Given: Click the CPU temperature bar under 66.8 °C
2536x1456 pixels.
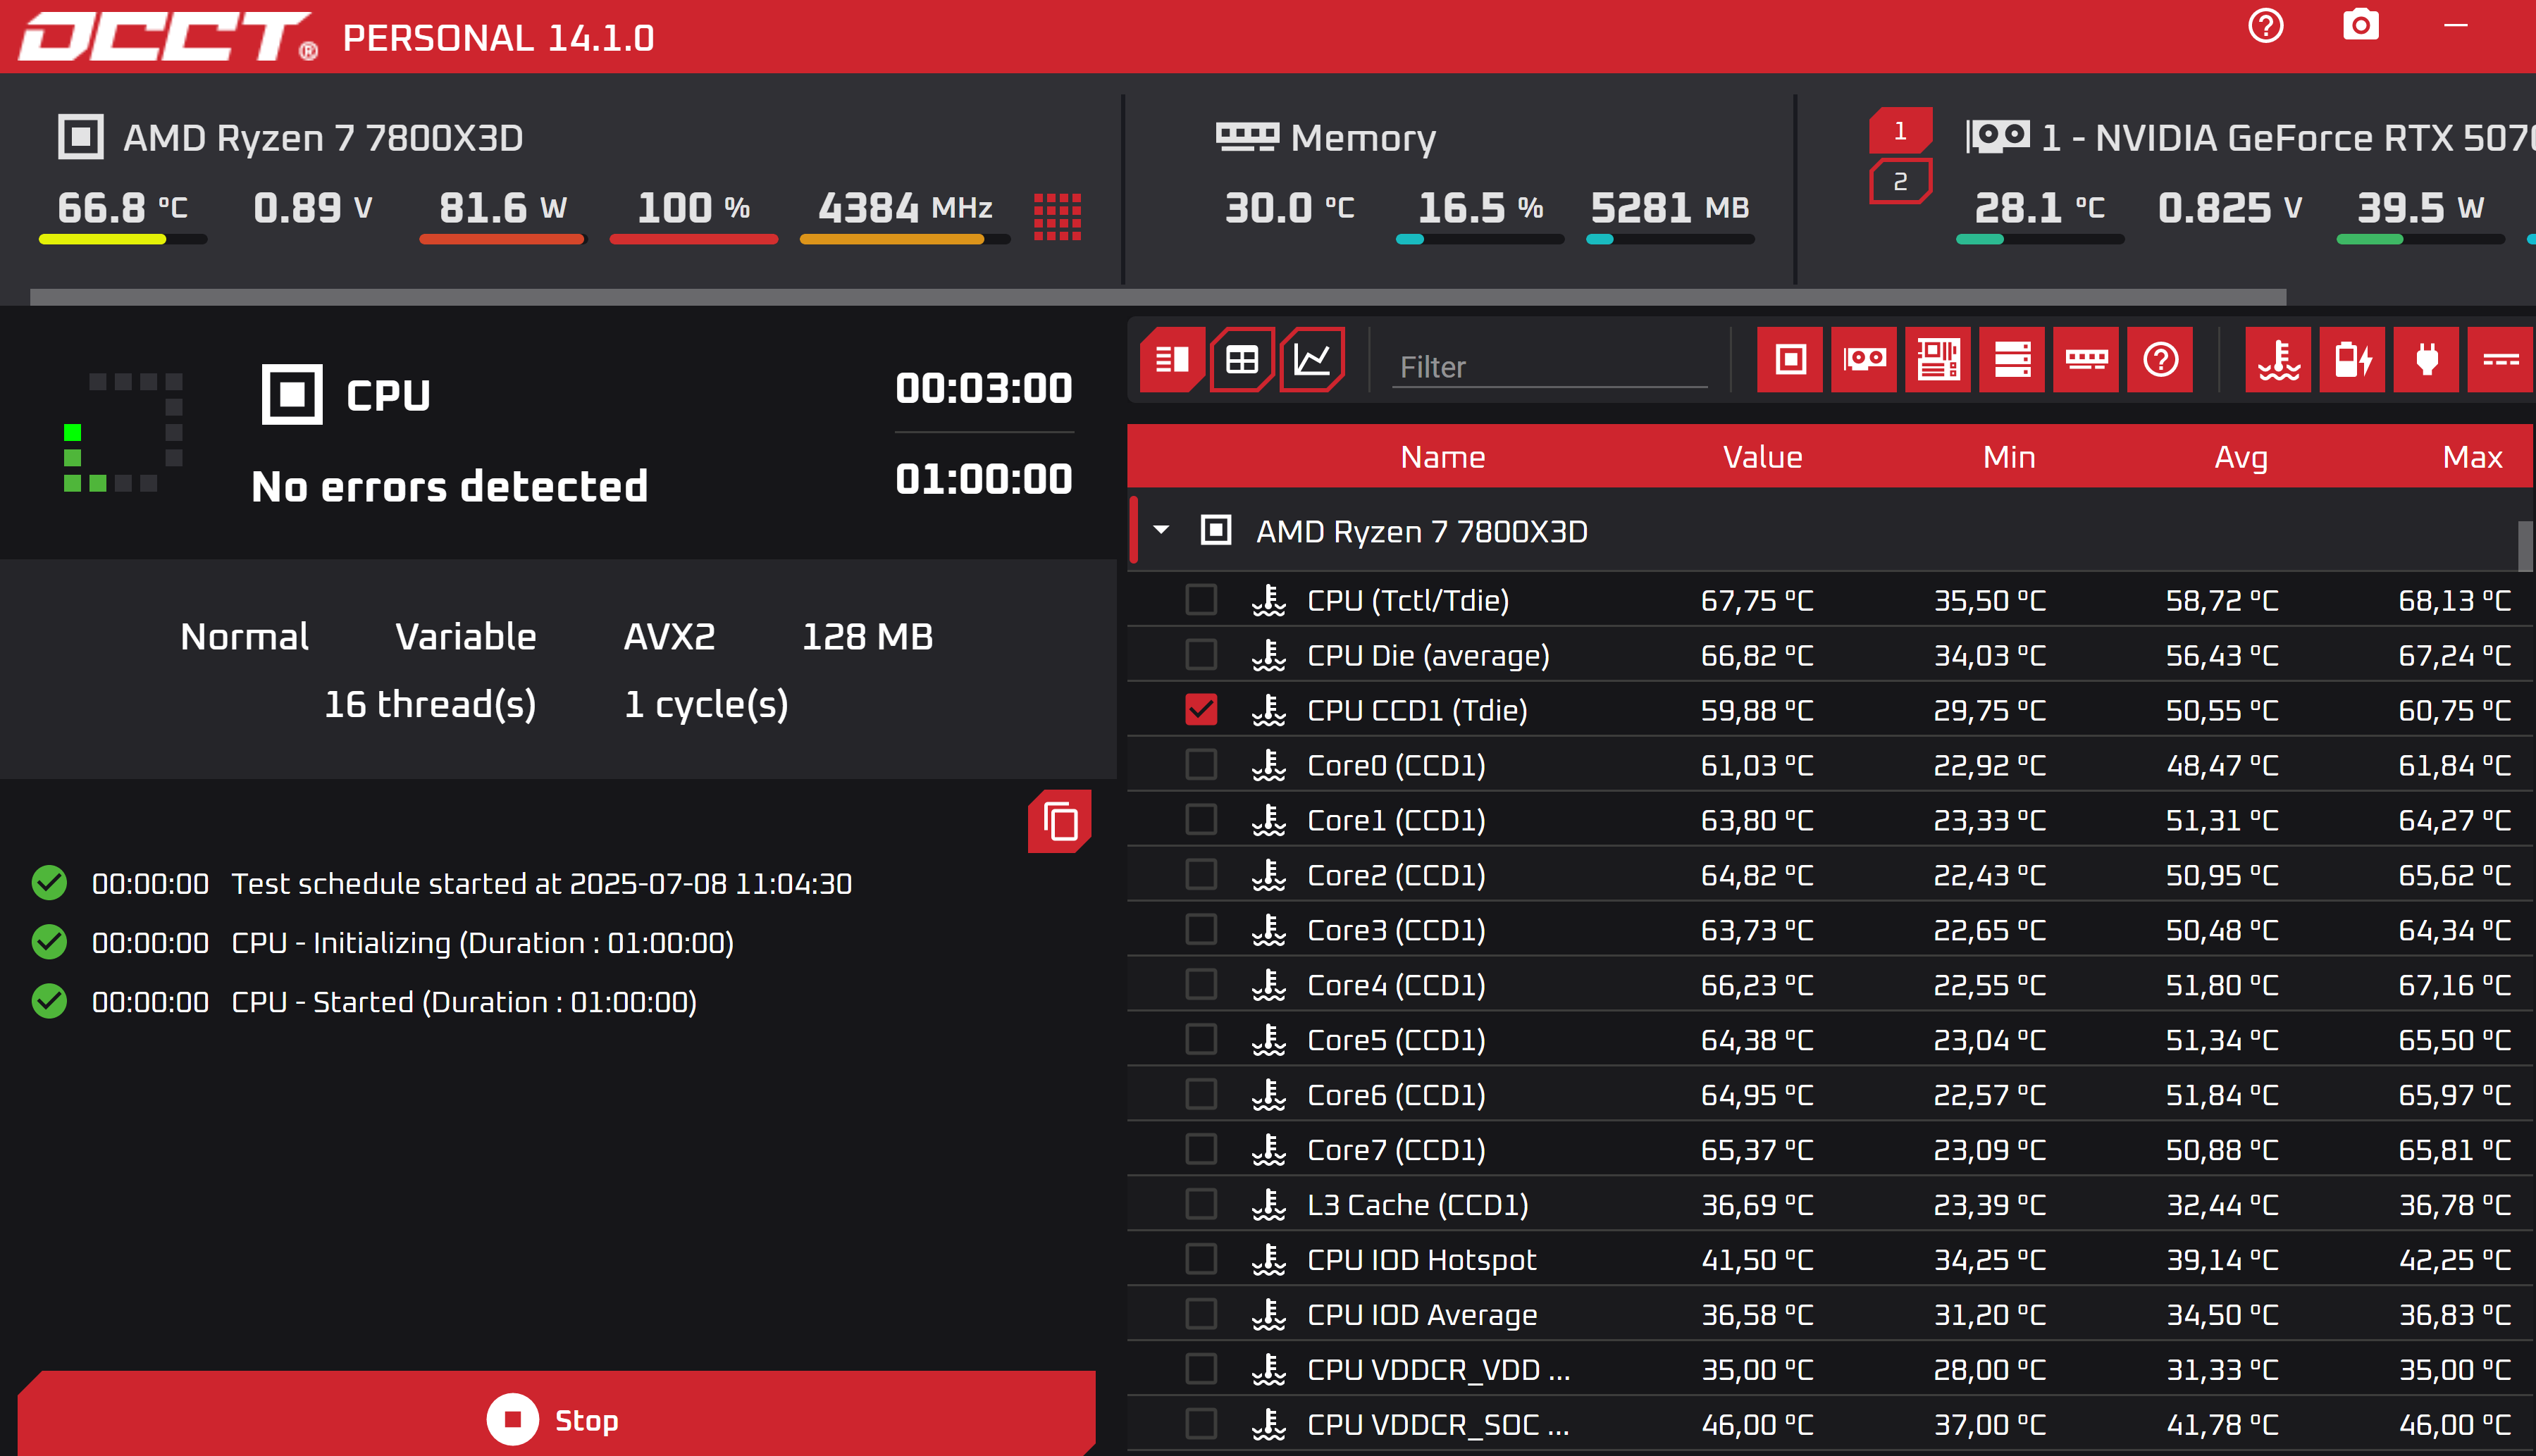Looking at the screenshot, I should point(122,240).
